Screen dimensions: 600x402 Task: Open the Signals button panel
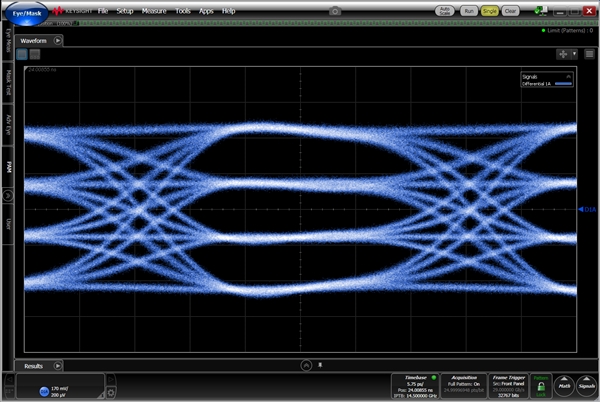coord(586,384)
